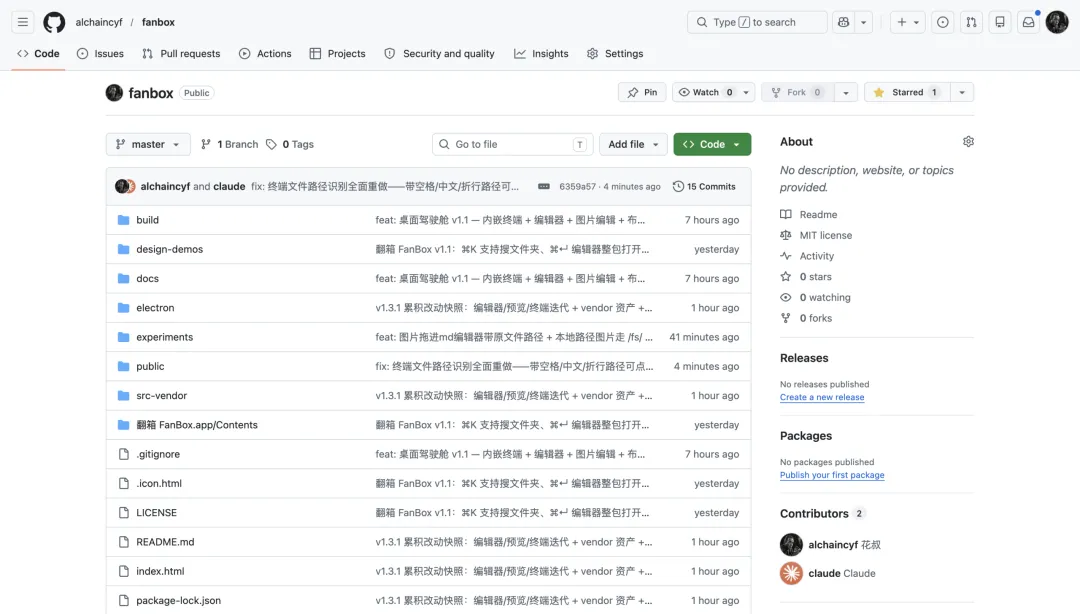1080x614 pixels.
Task: Open the repositories icon in top header
Action: (x=999, y=22)
